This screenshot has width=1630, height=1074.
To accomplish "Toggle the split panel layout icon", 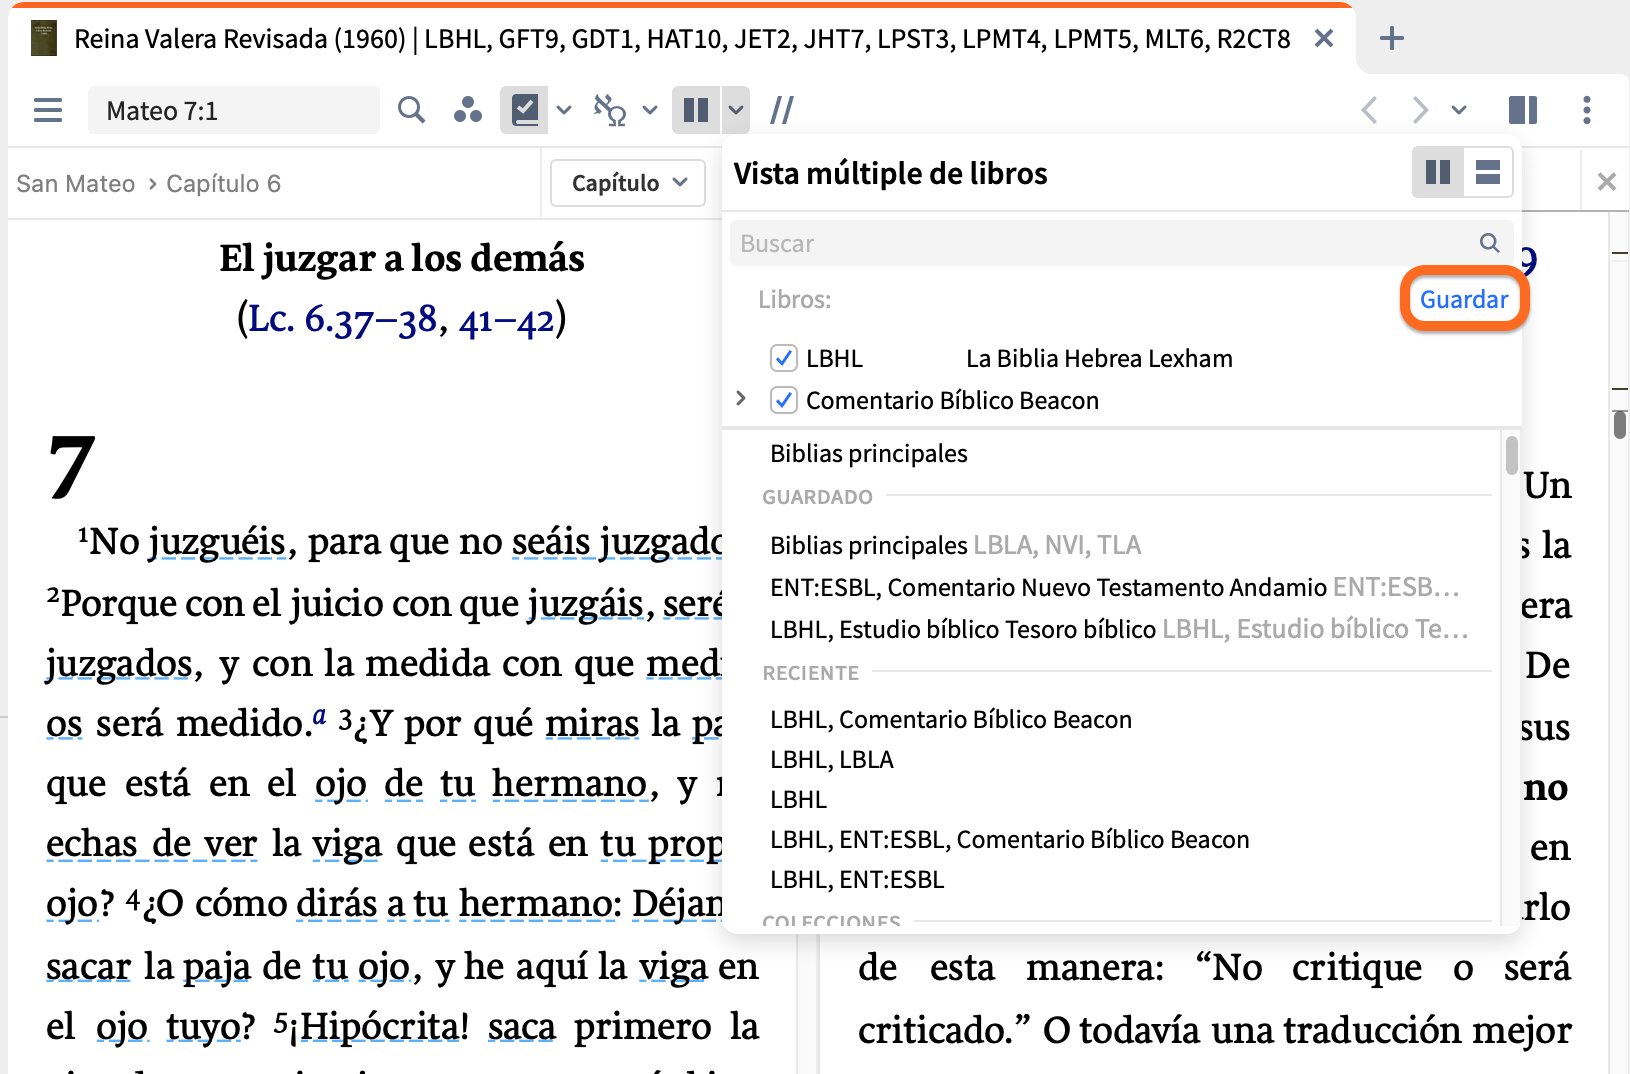I will [1523, 110].
